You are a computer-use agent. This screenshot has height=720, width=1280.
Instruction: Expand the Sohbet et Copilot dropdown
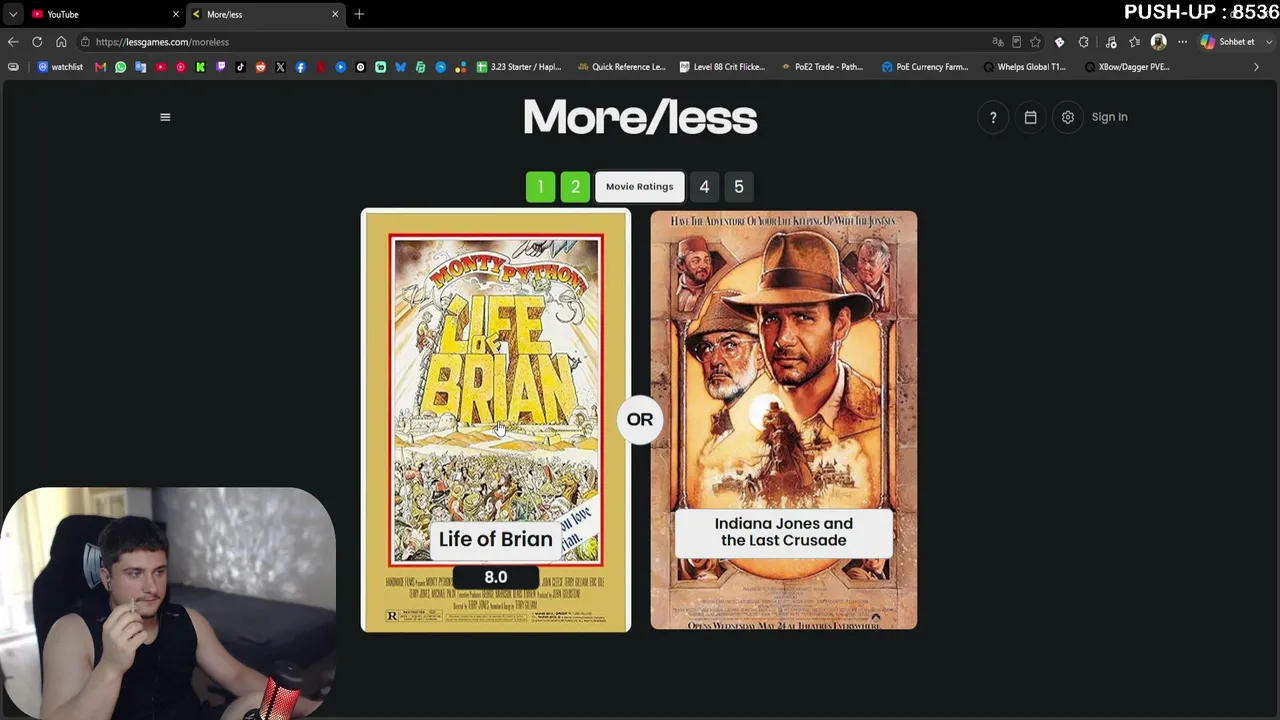(x=1268, y=42)
